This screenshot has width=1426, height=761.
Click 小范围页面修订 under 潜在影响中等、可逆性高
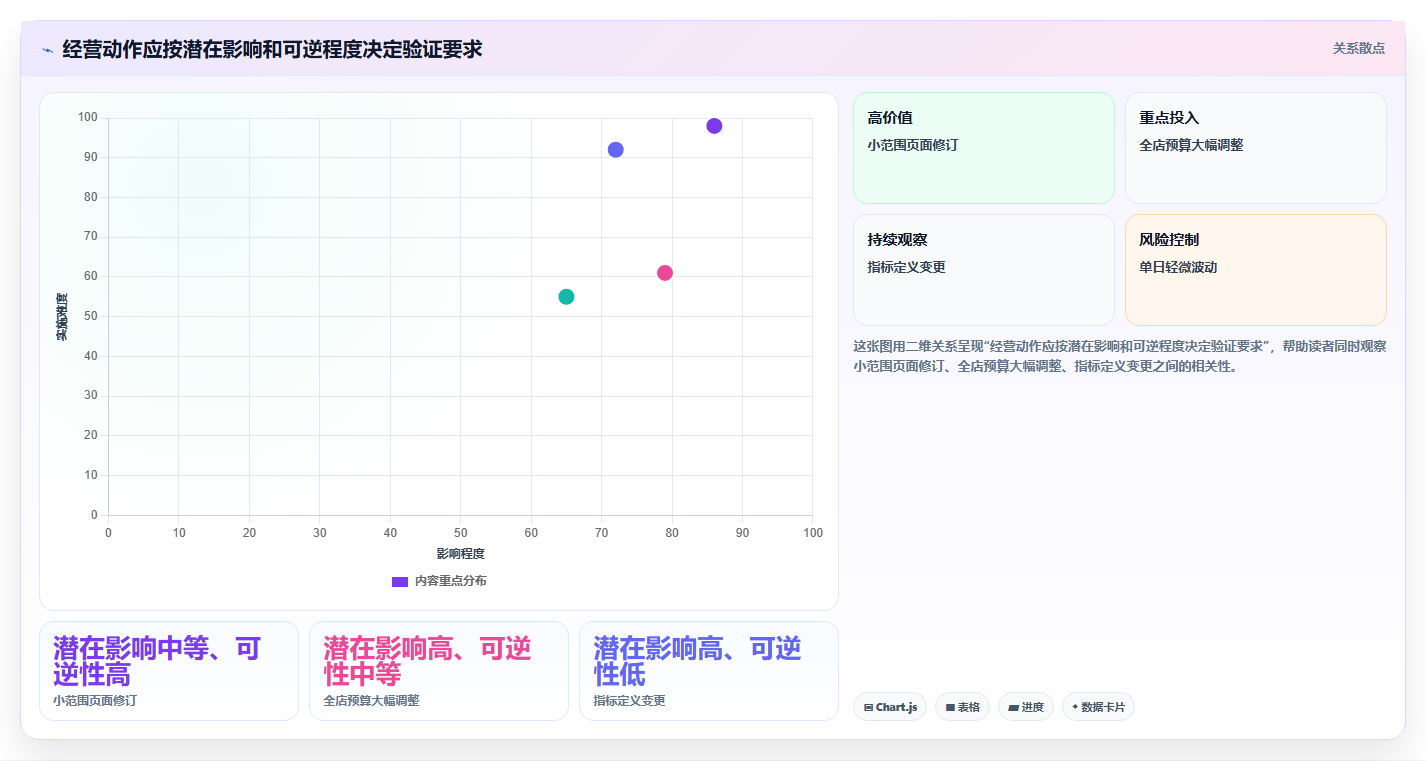95,701
